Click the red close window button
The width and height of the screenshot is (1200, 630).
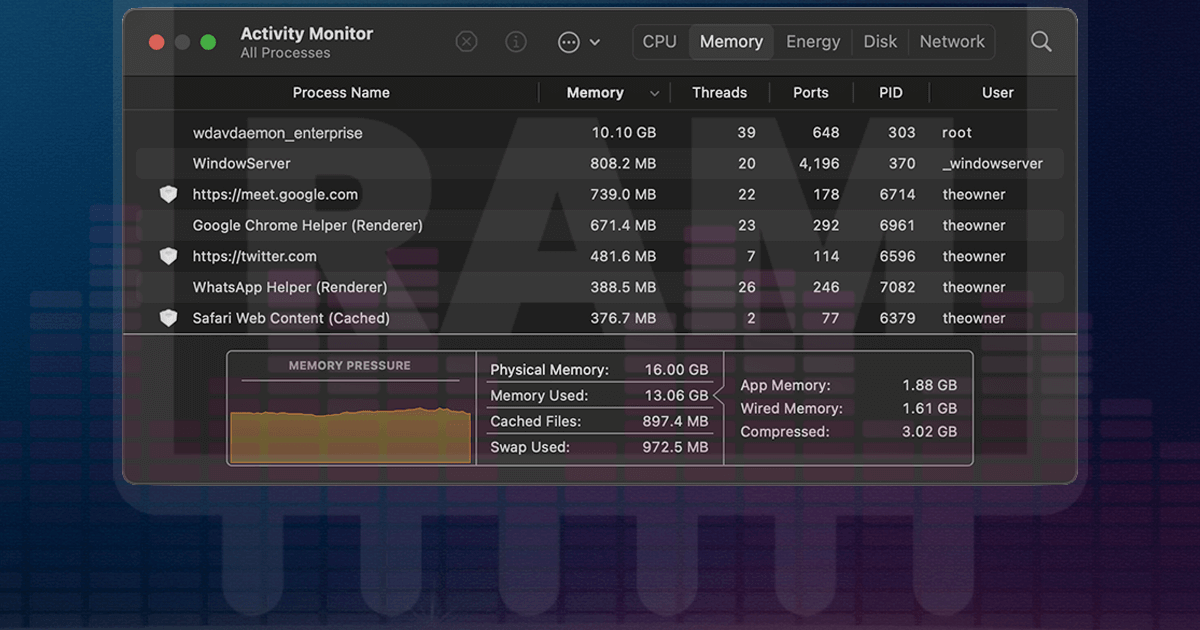click(x=156, y=42)
